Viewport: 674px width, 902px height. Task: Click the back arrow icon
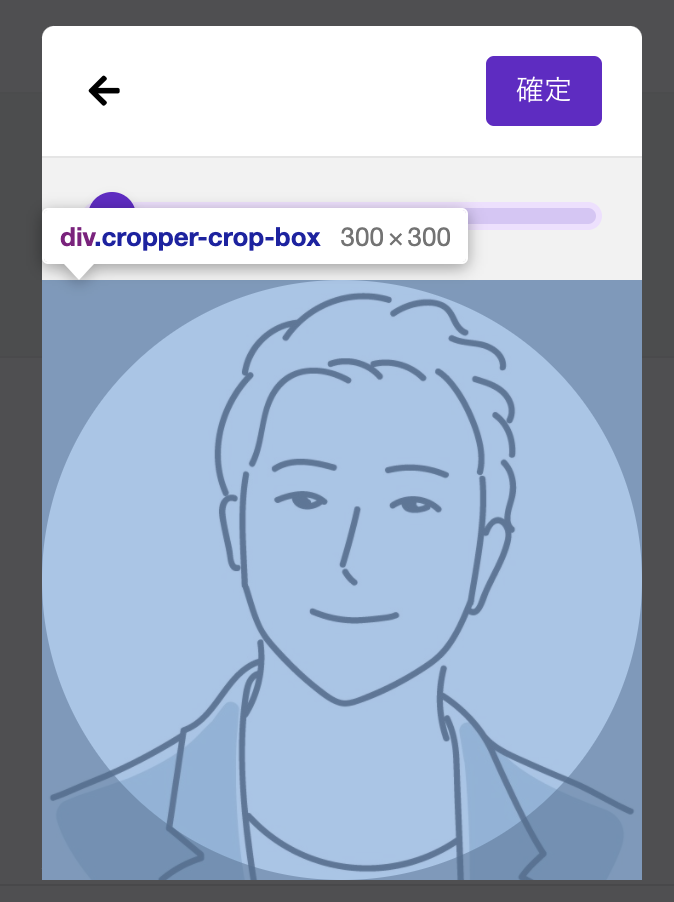104,91
